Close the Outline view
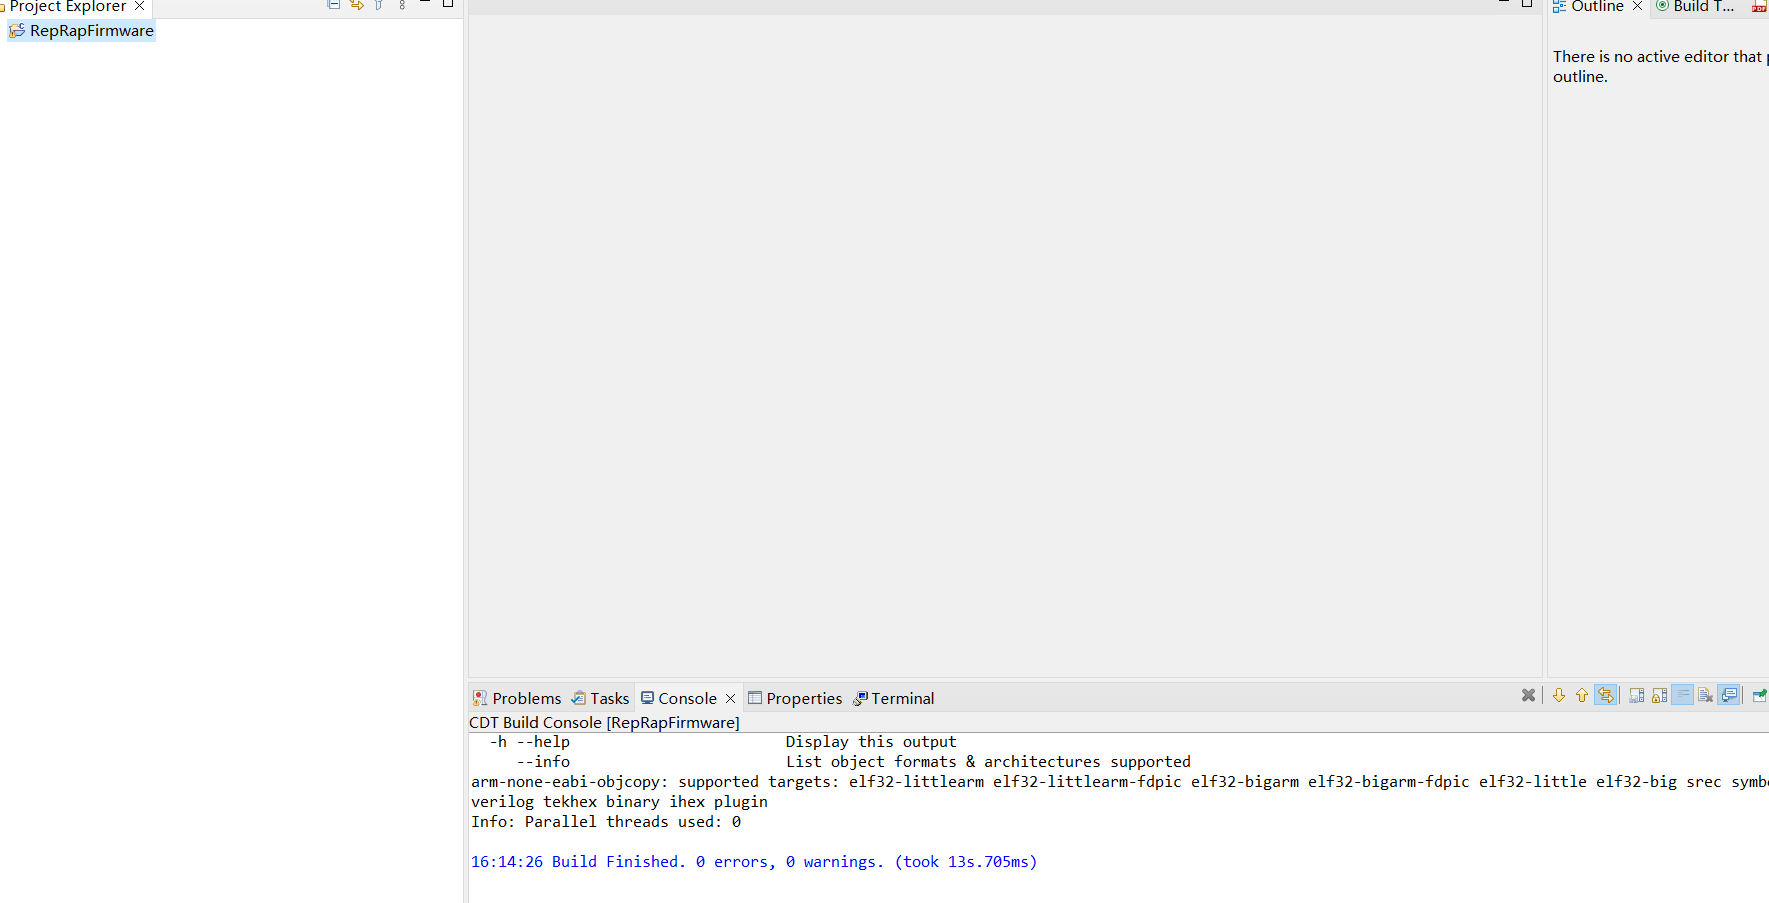The image size is (1769, 903). (1637, 6)
